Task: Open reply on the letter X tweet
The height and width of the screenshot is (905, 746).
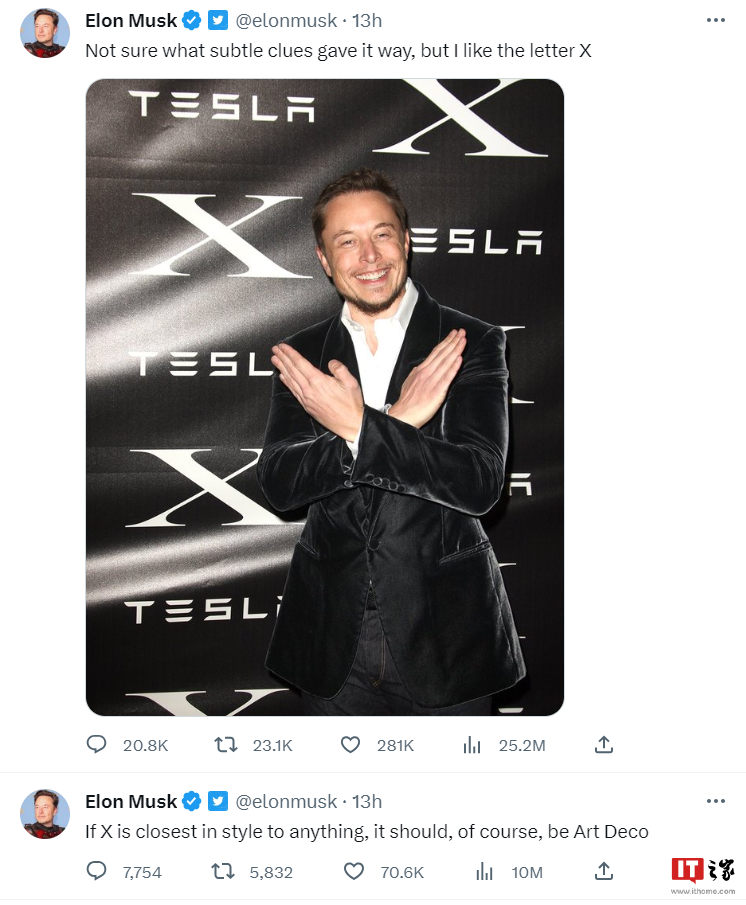Action: [x=96, y=745]
